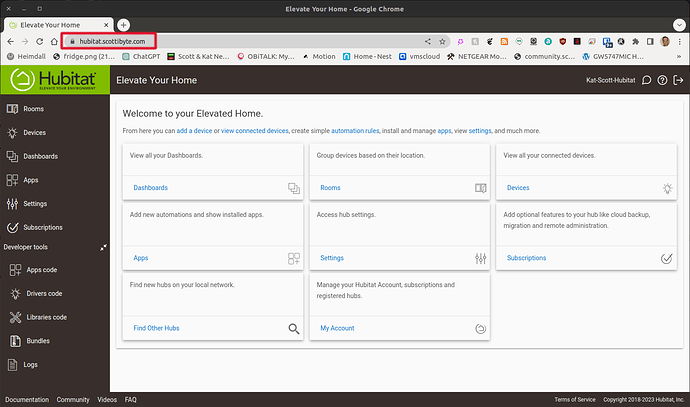Collapse the Developer tools section
The height and width of the screenshot is (407, 690).
point(103,247)
